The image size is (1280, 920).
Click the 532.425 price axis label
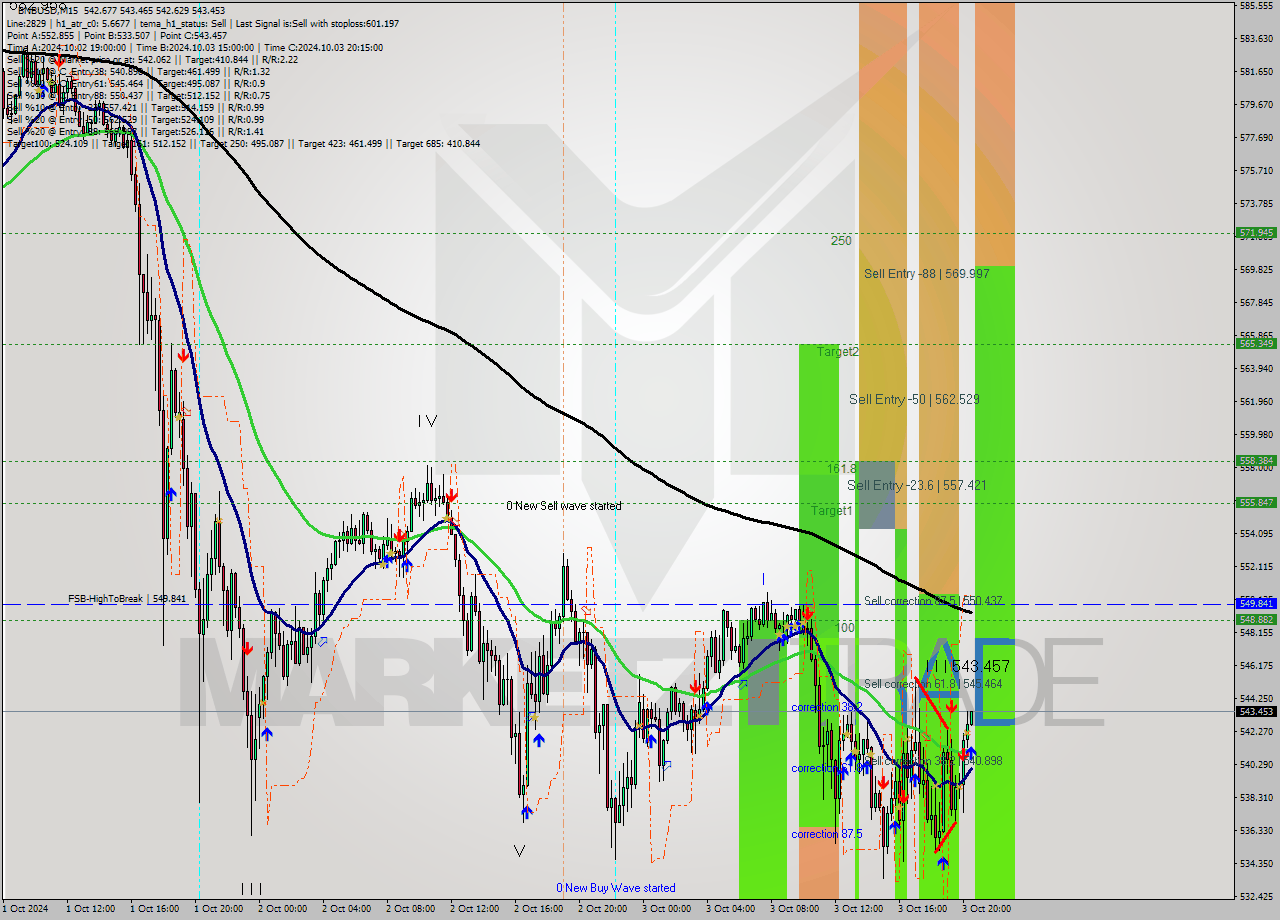1257,896
